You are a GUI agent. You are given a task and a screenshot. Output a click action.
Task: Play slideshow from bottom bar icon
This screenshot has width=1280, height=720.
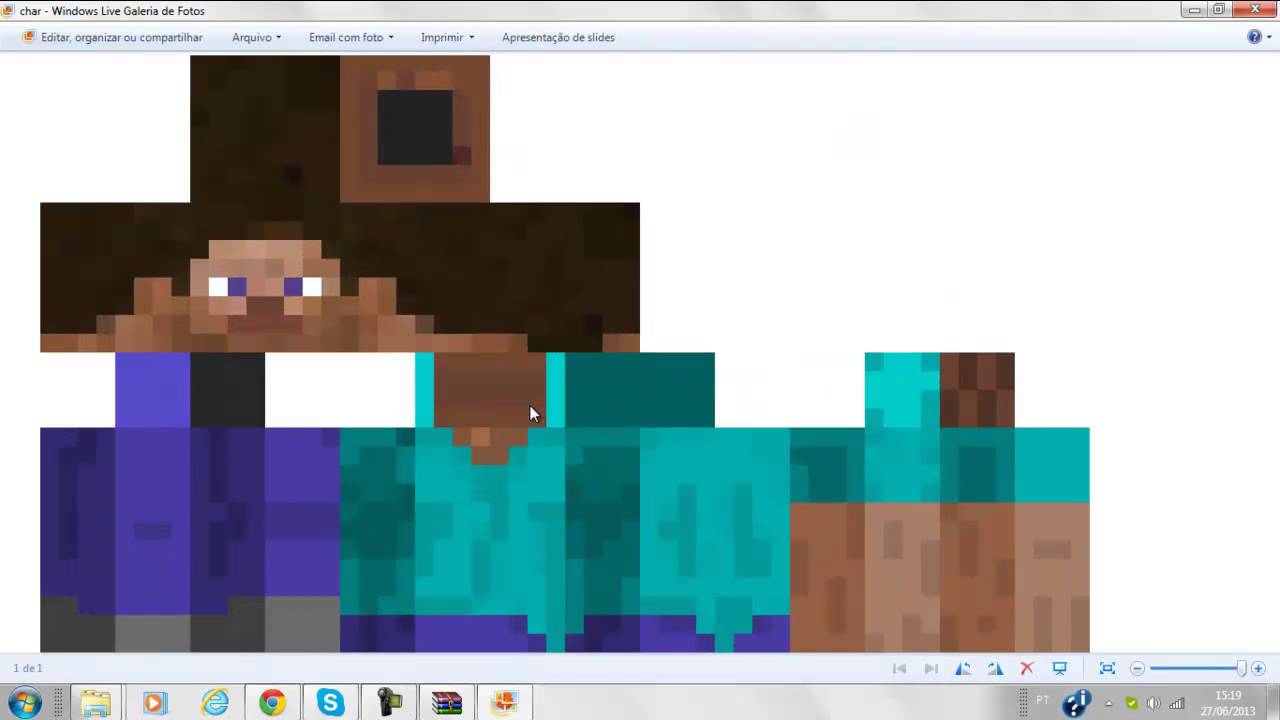[1060, 668]
